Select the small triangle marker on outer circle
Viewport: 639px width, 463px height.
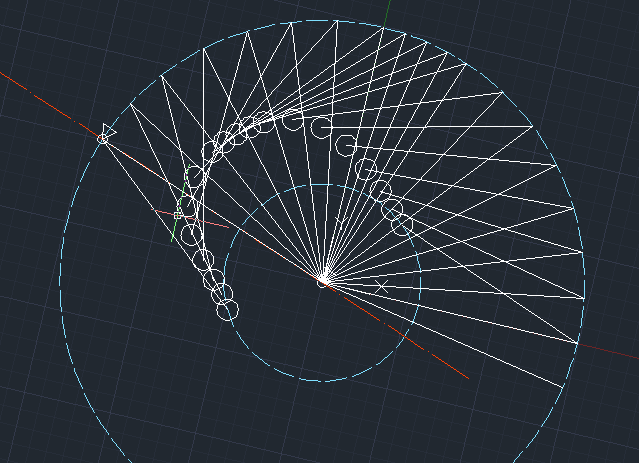tap(108, 130)
